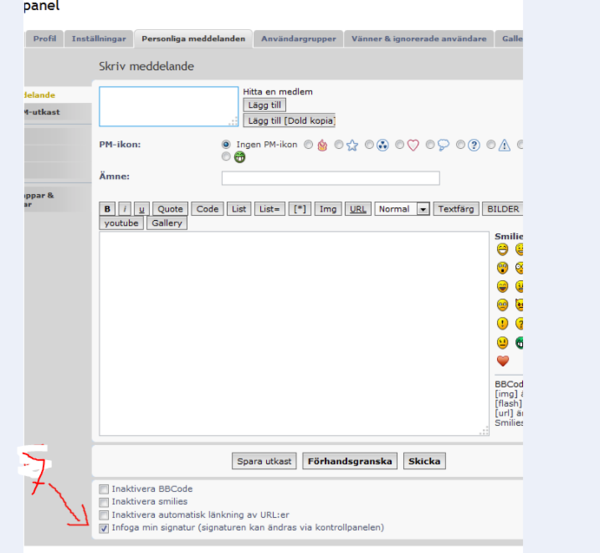Tick the Inaktivera smilies checkbox
The image size is (600, 553).
tap(104, 501)
